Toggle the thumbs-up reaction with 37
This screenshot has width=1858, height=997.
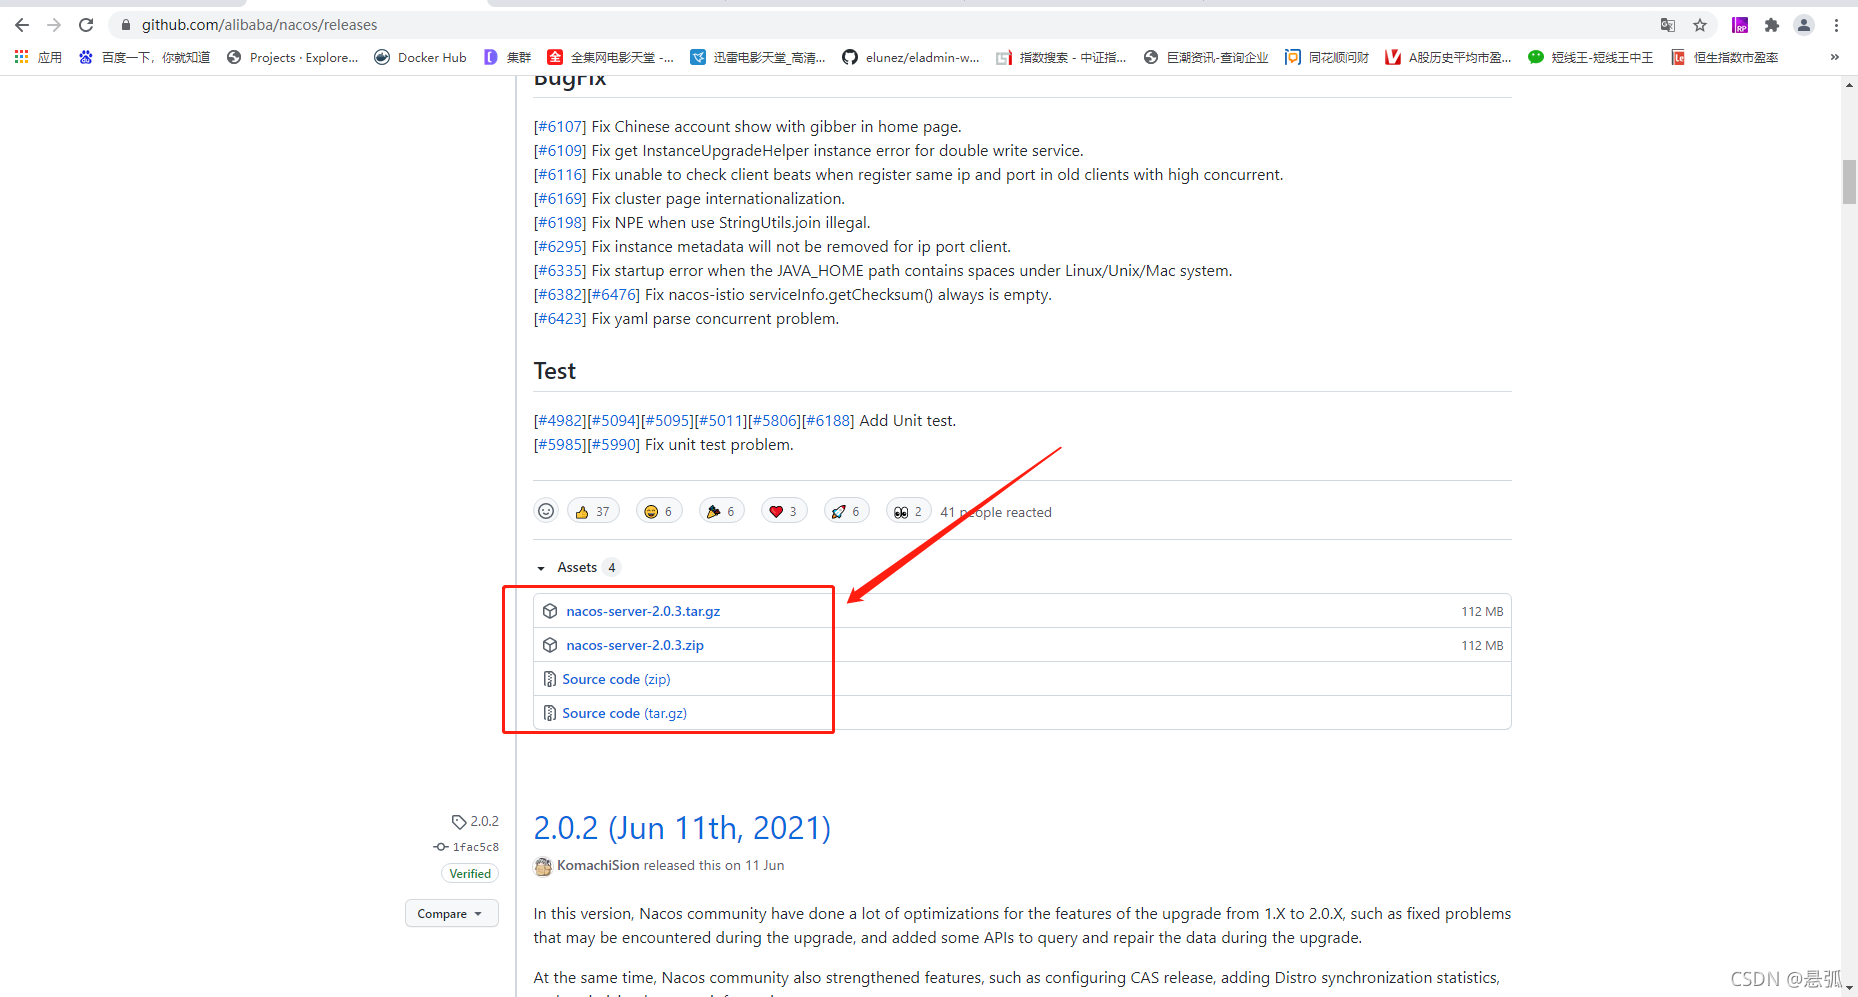(x=593, y=511)
